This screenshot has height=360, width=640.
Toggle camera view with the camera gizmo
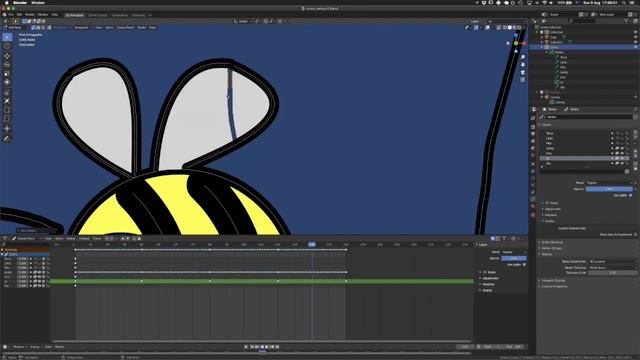pos(523,72)
